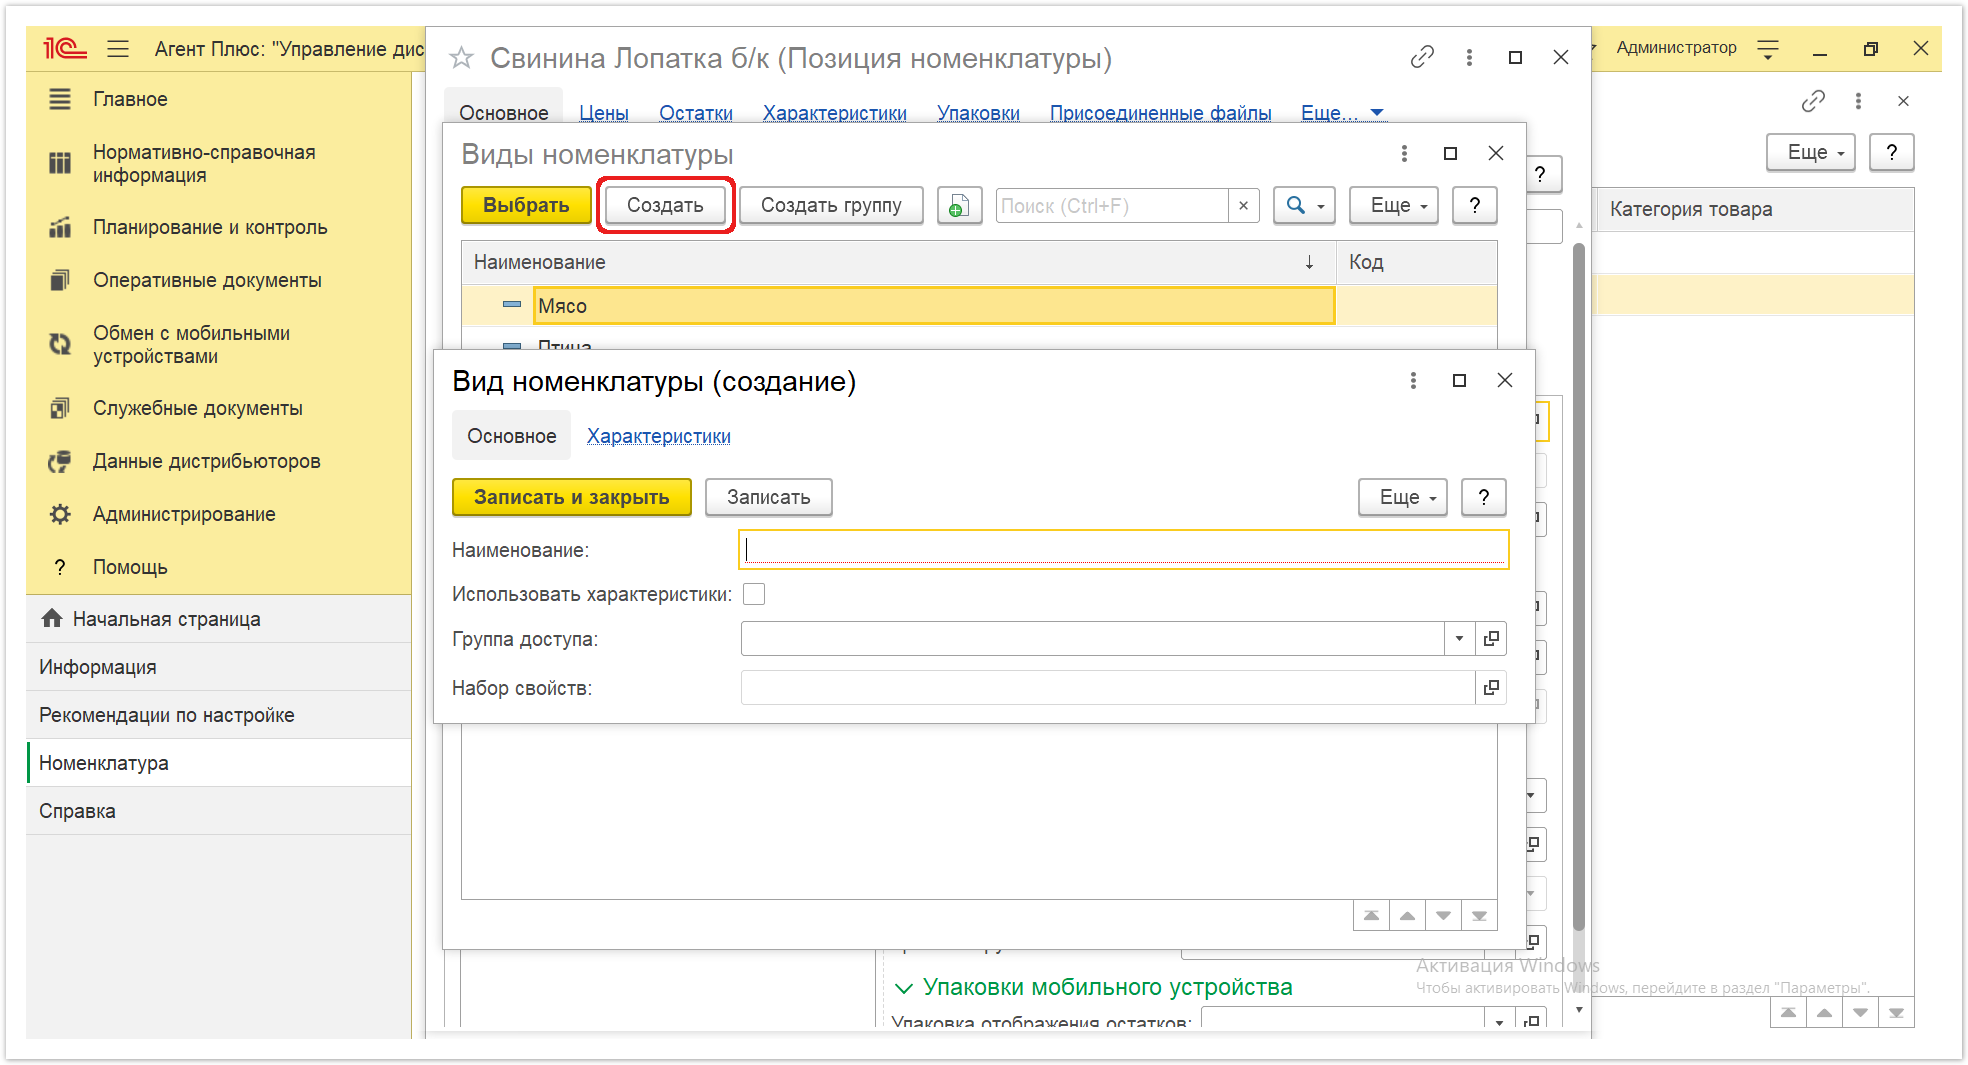The width and height of the screenshot is (1968, 1065).
Task: Open Набор свойств form icon
Action: click(x=1491, y=687)
